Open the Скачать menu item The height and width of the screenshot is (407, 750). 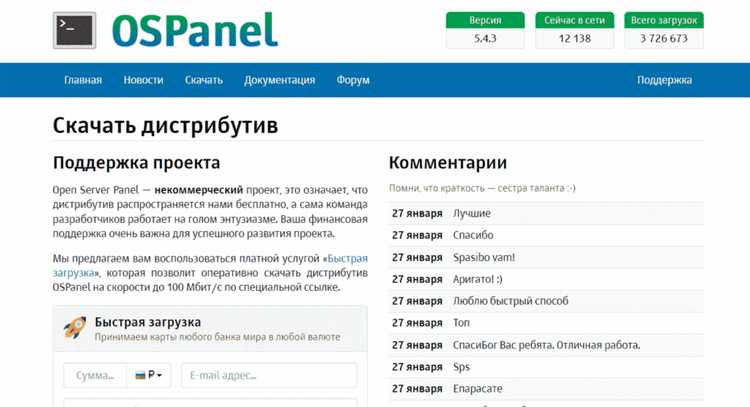click(204, 80)
